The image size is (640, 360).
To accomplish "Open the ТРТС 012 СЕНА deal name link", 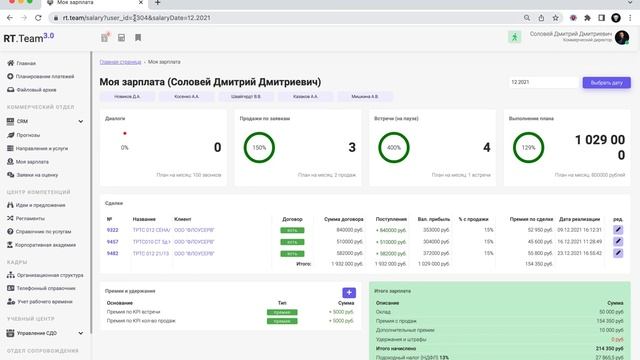I will pyautogui.click(x=151, y=230).
